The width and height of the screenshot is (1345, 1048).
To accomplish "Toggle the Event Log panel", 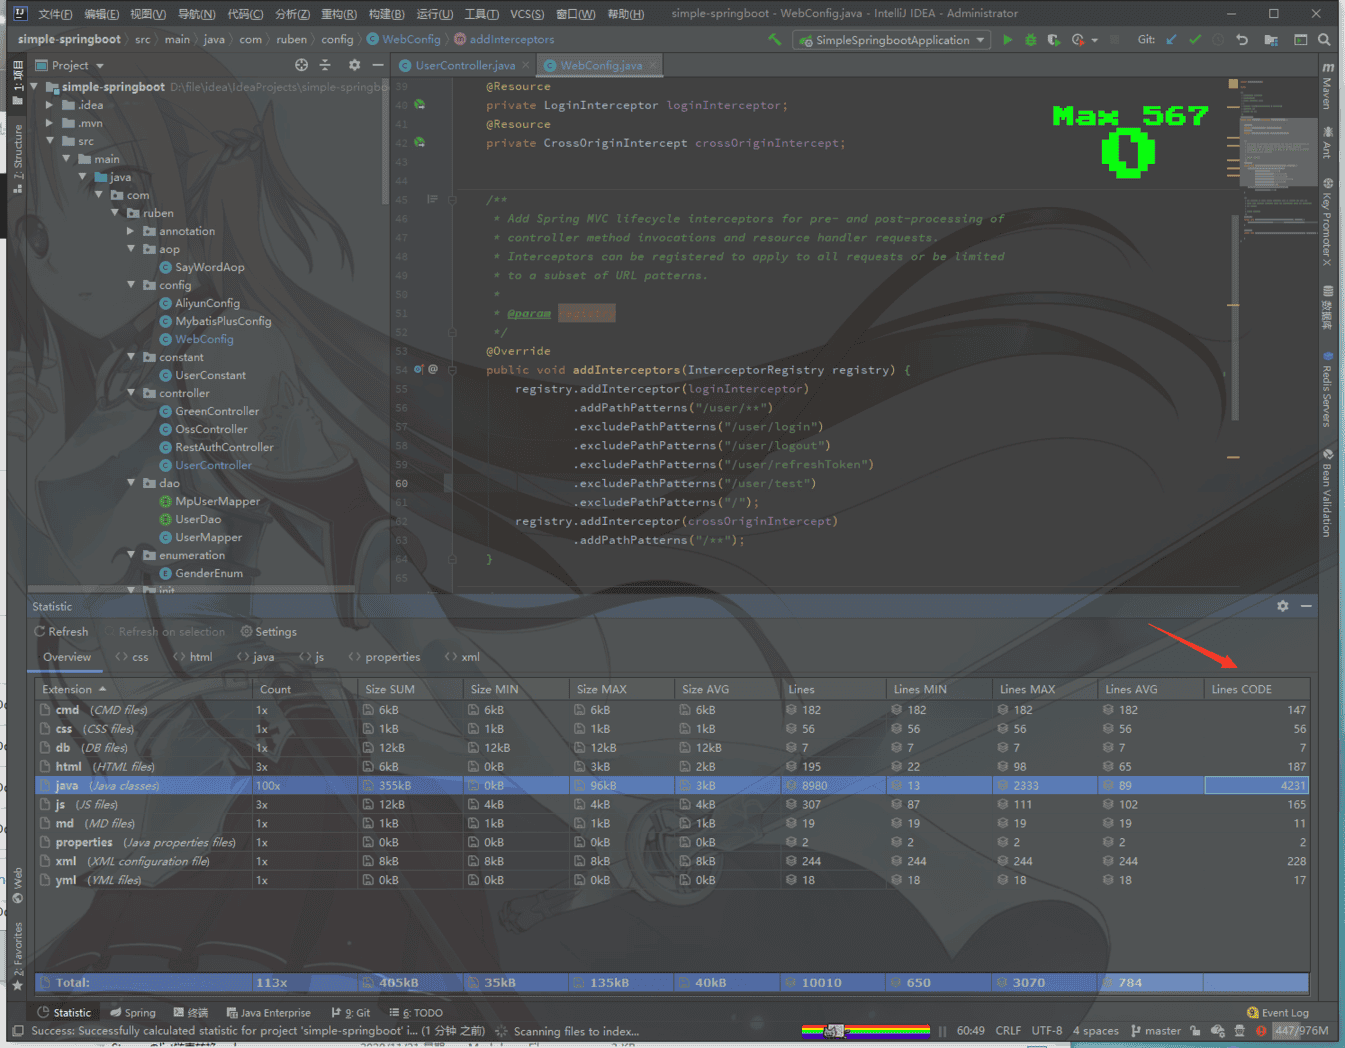I will 1277,1012.
